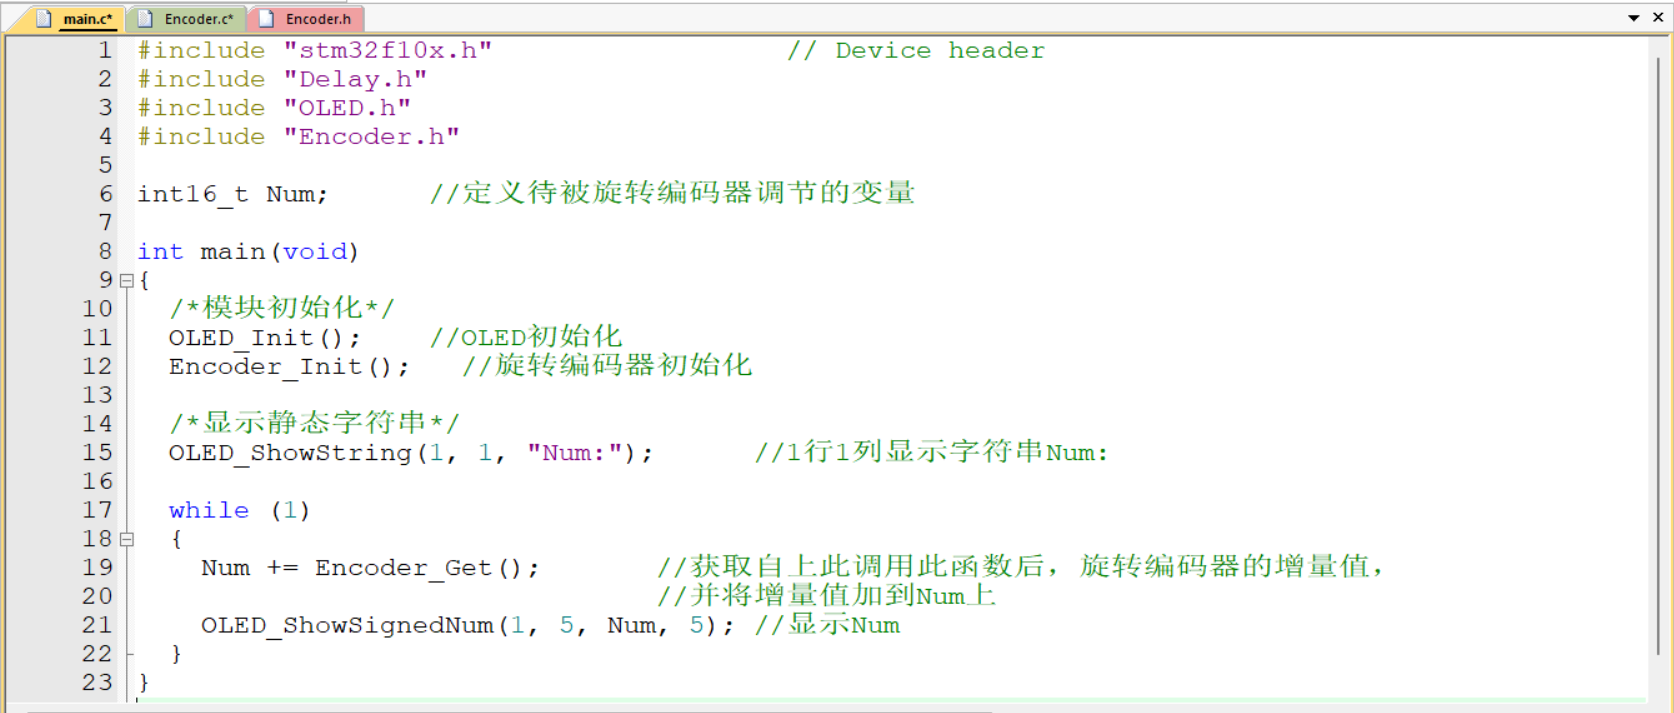The width and height of the screenshot is (1674, 713).
Task: Click the '/*模块初始化*/' comment
Action: click(281, 308)
